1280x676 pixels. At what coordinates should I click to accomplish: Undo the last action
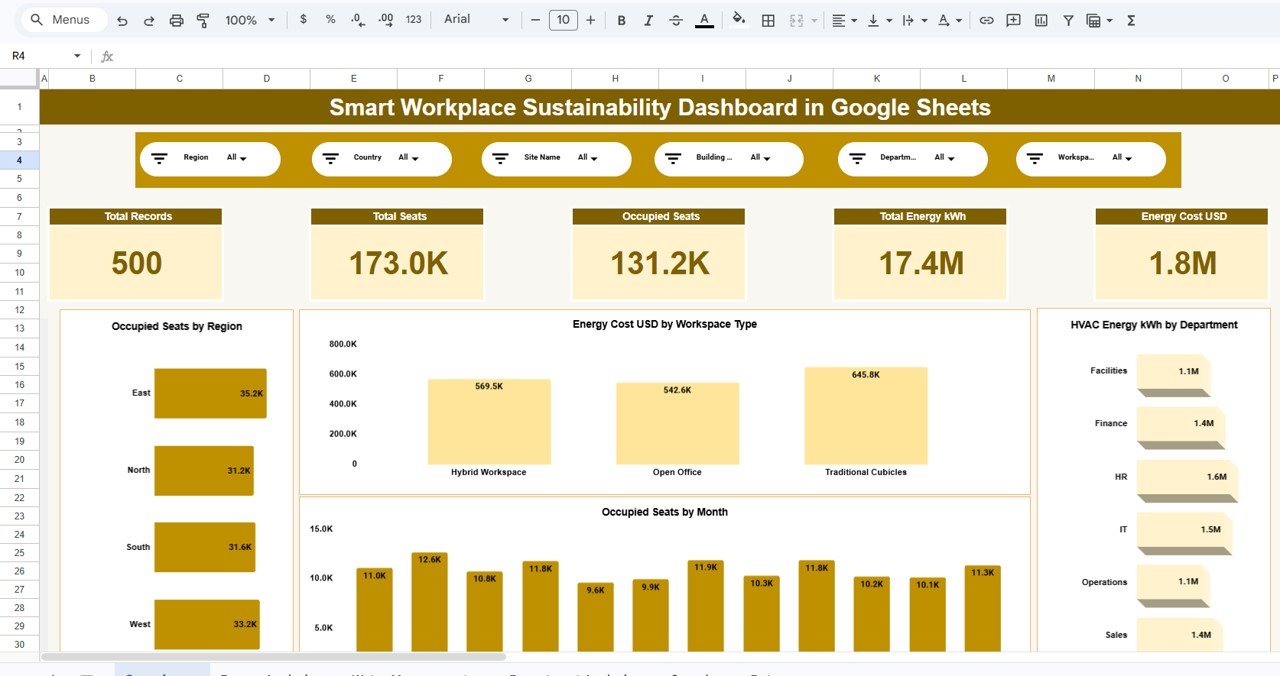coord(121,19)
